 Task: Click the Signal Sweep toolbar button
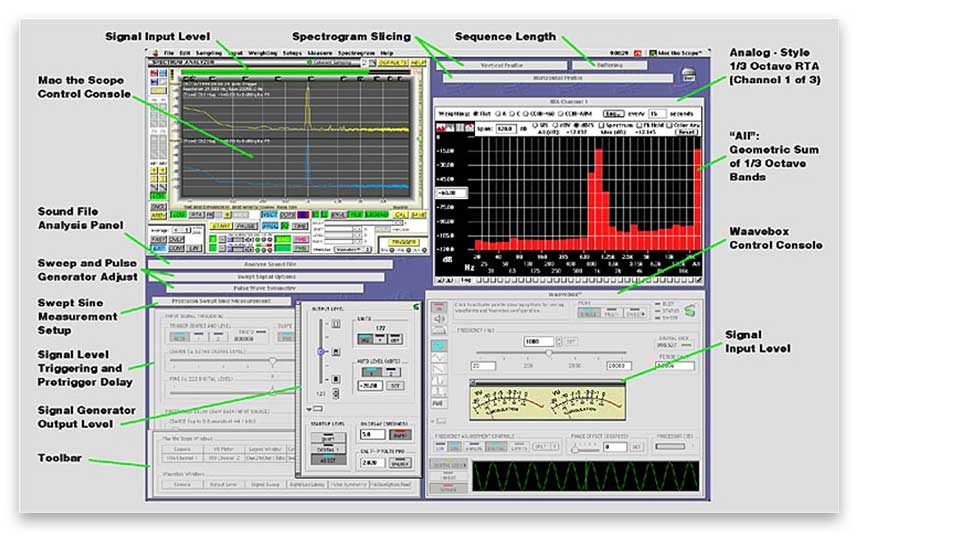[x=265, y=484]
